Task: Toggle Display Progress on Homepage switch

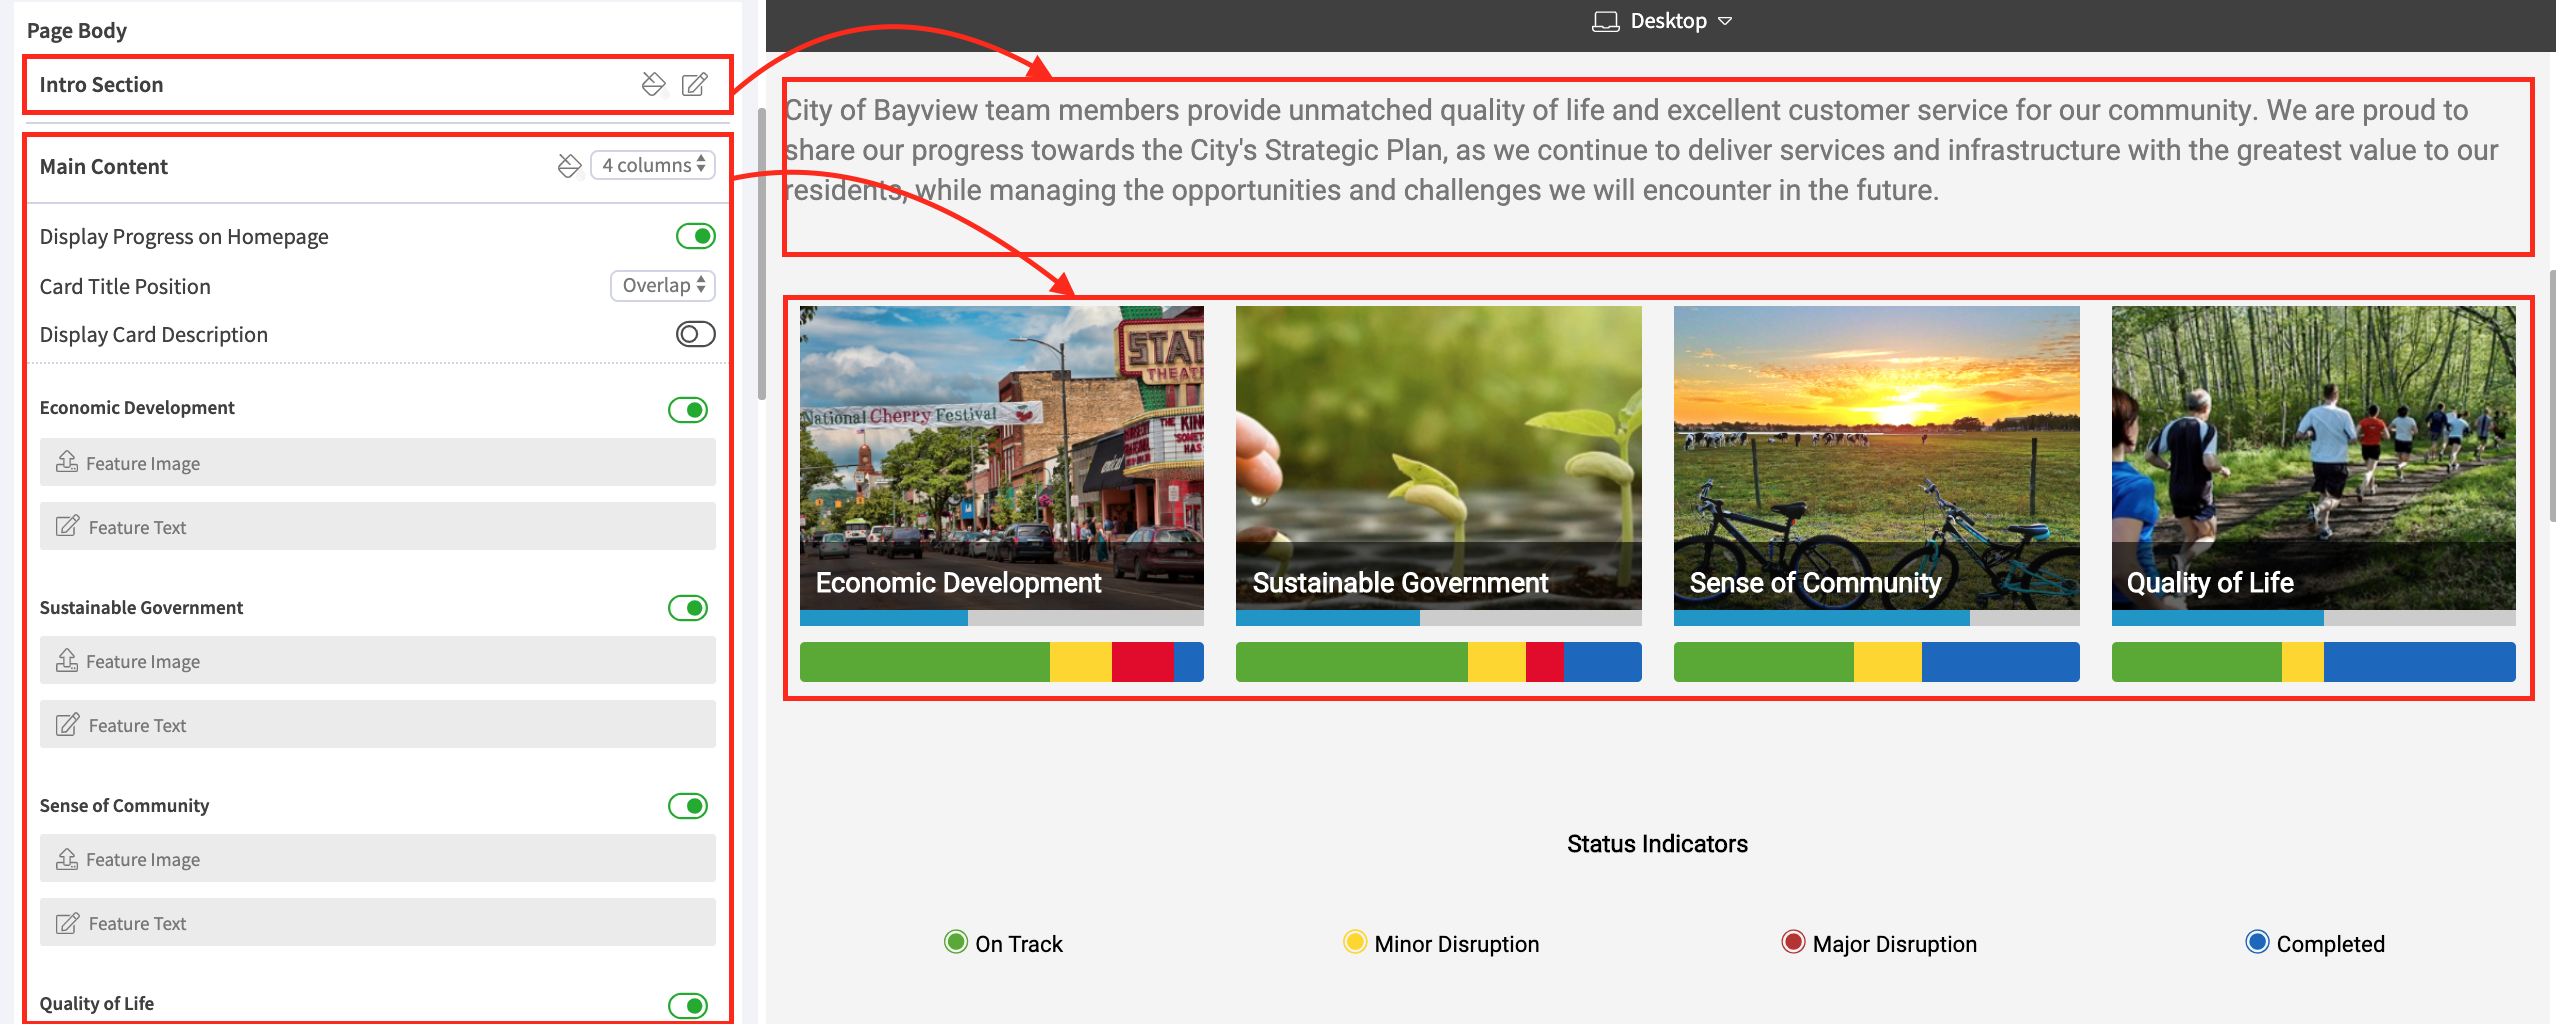Action: coord(696,236)
